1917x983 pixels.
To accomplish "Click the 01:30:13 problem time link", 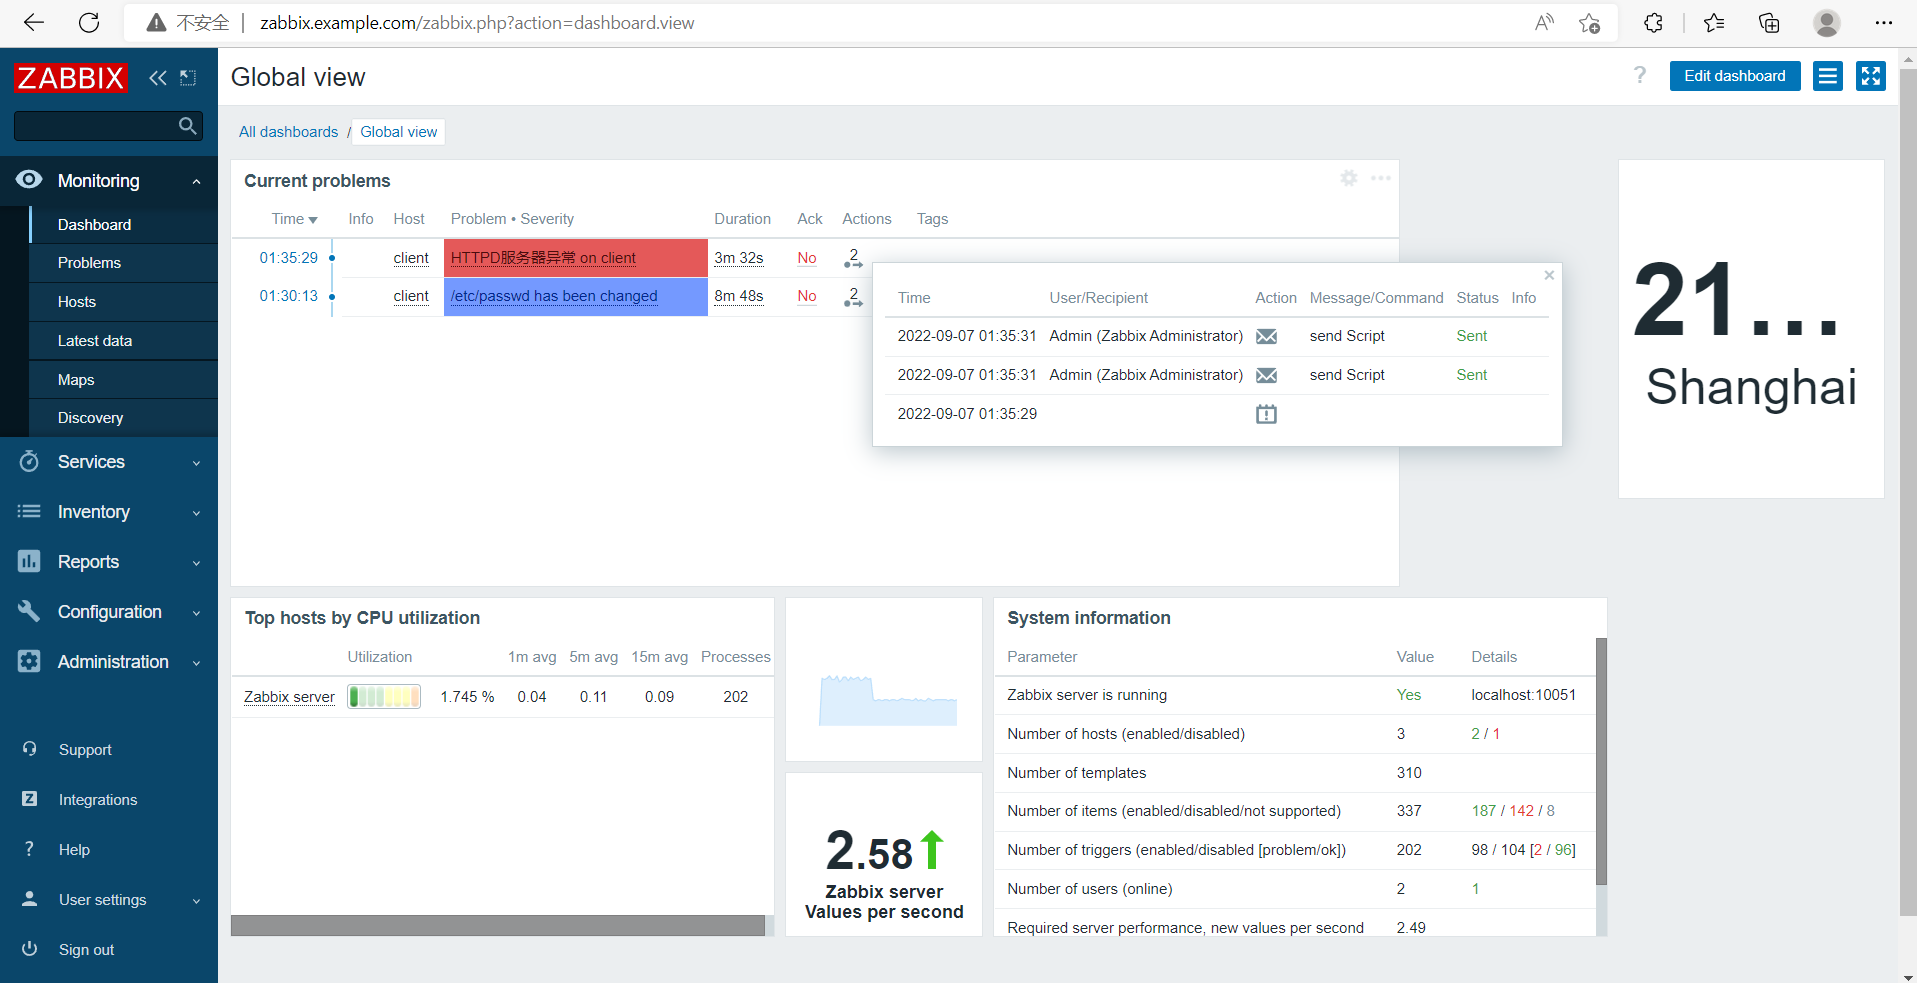I will point(289,296).
